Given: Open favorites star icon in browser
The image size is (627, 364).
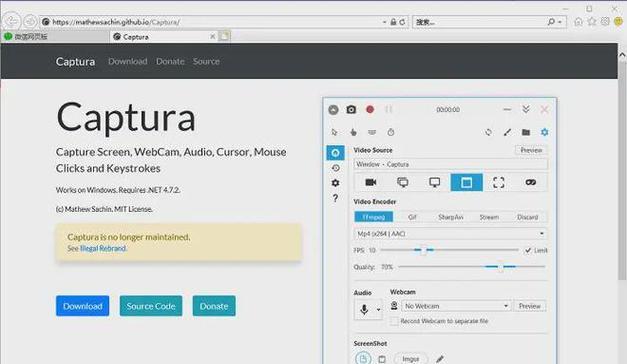Looking at the screenshot, I should point(592,22).
